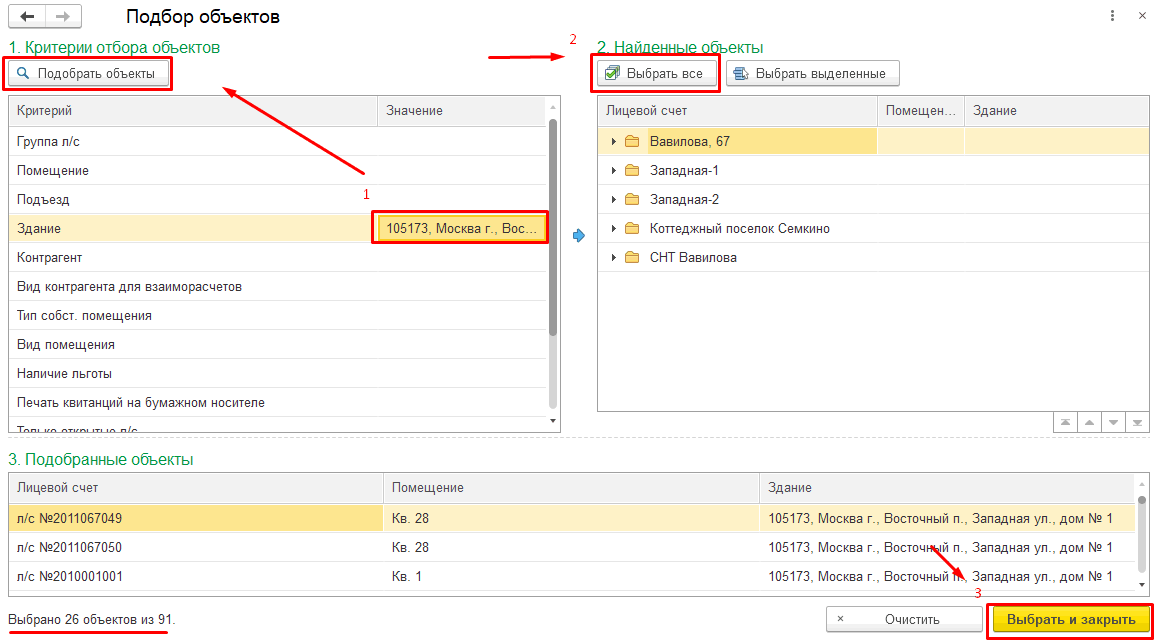1163x642 pixels.
Task: Expand the СНТ Вавилова folder
Action: pyautogui.click(x=614, y=258)
